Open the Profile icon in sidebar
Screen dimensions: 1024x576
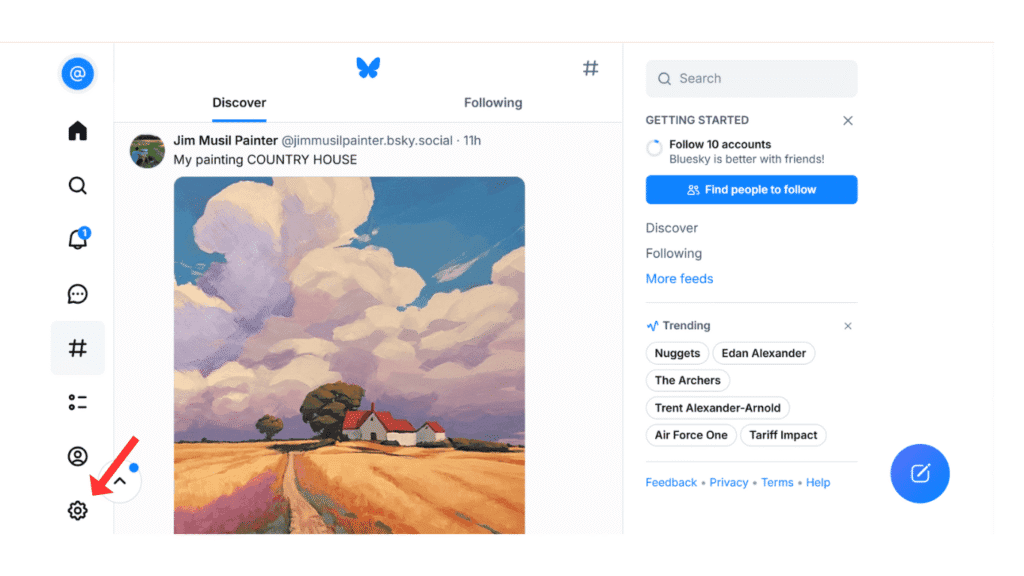(x=77, y=456)
